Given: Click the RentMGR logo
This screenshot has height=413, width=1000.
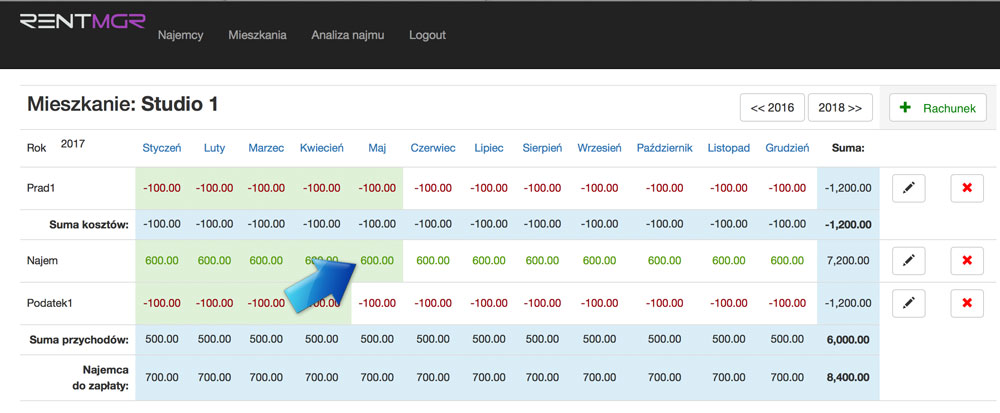Looking at the screenshot, I should (82, 20).
